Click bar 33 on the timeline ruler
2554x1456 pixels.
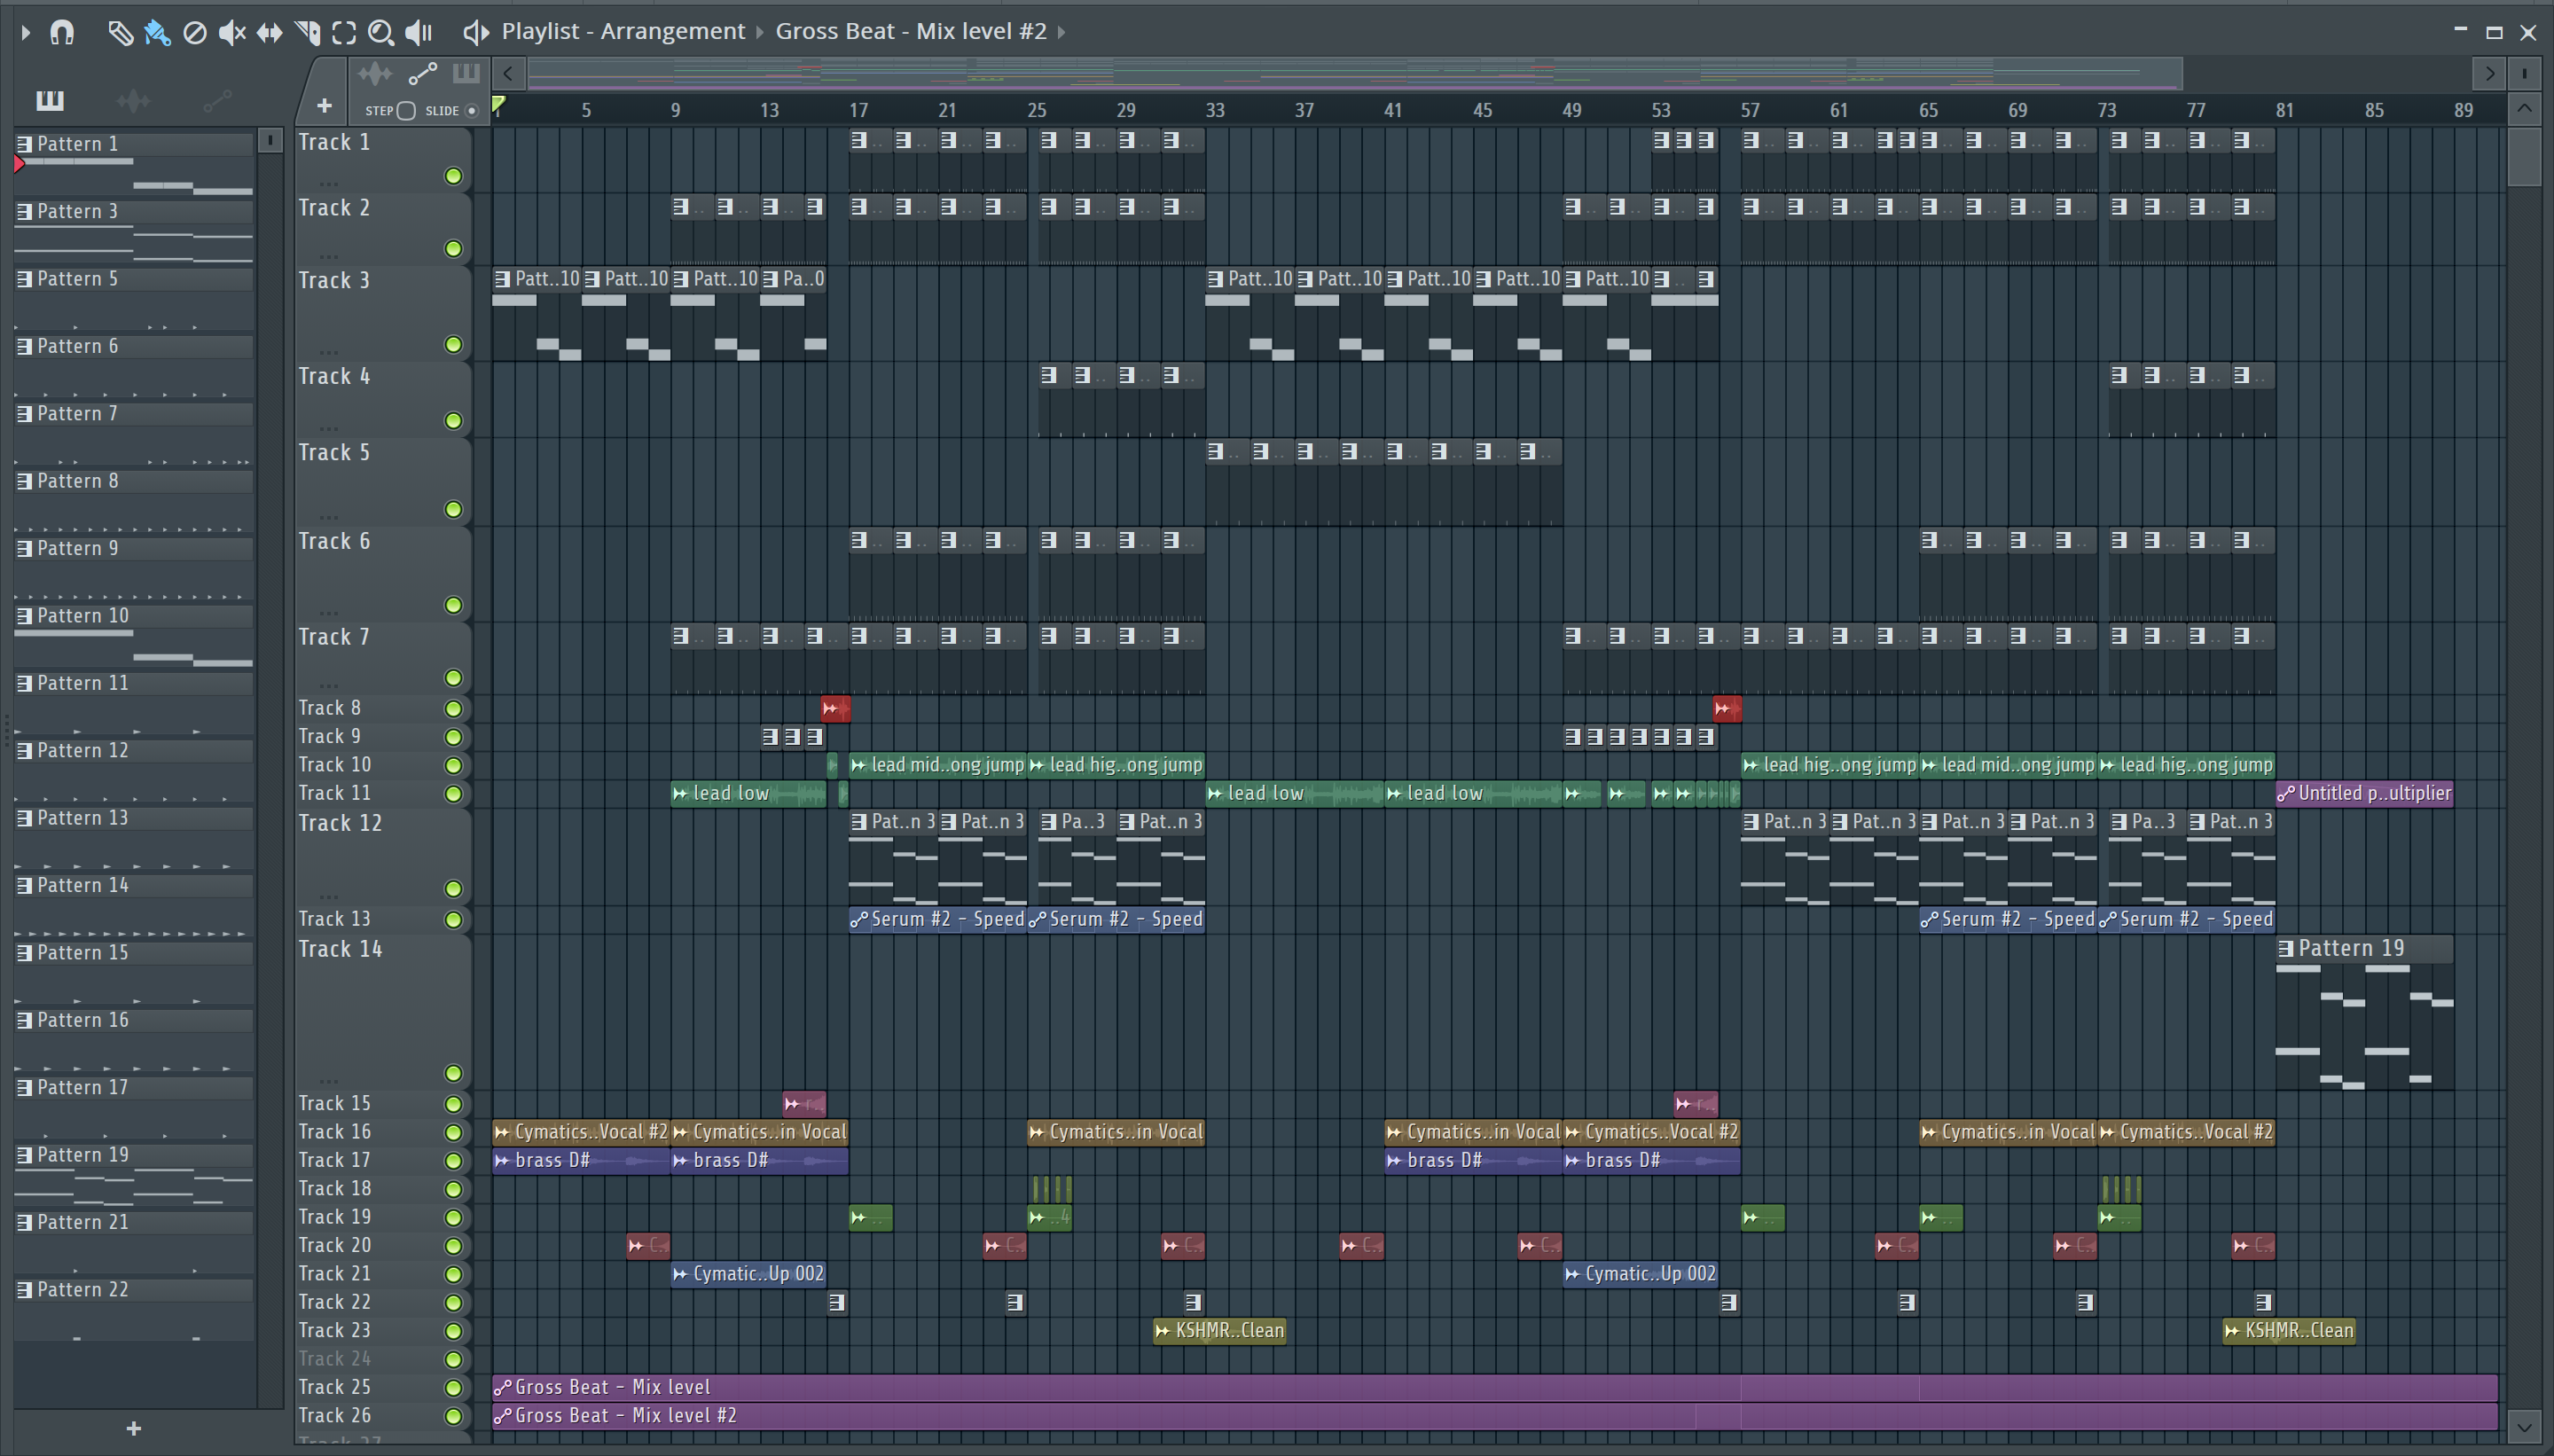[1214, 110]
